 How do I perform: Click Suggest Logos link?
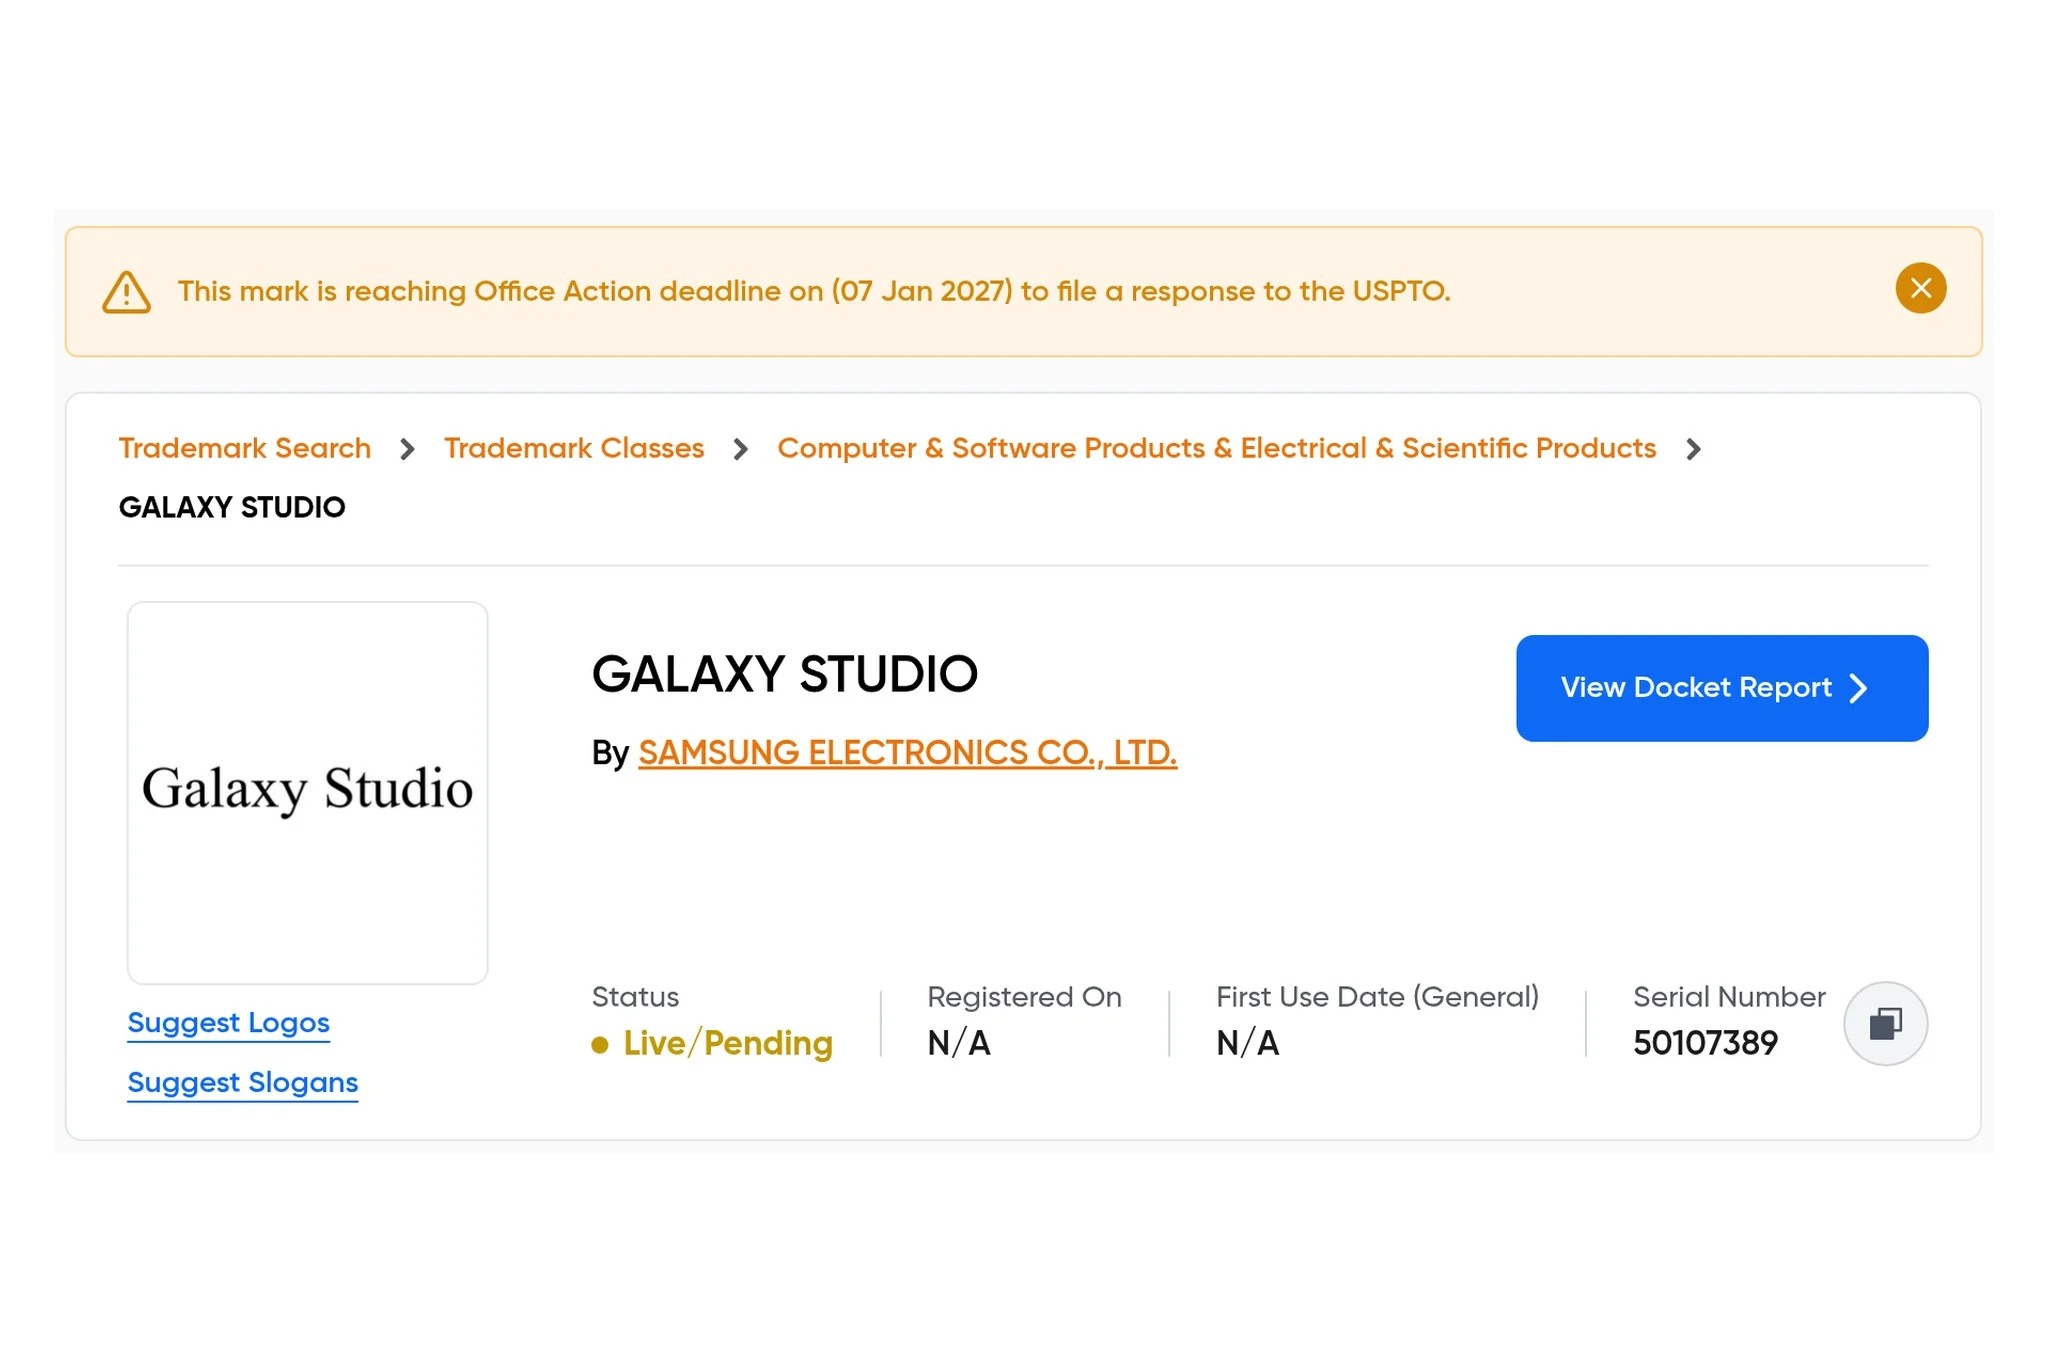point(229,1023)
